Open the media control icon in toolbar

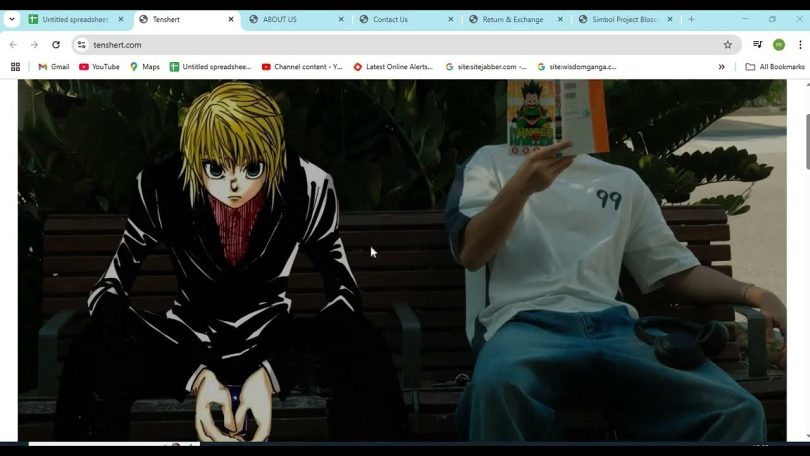757,45
